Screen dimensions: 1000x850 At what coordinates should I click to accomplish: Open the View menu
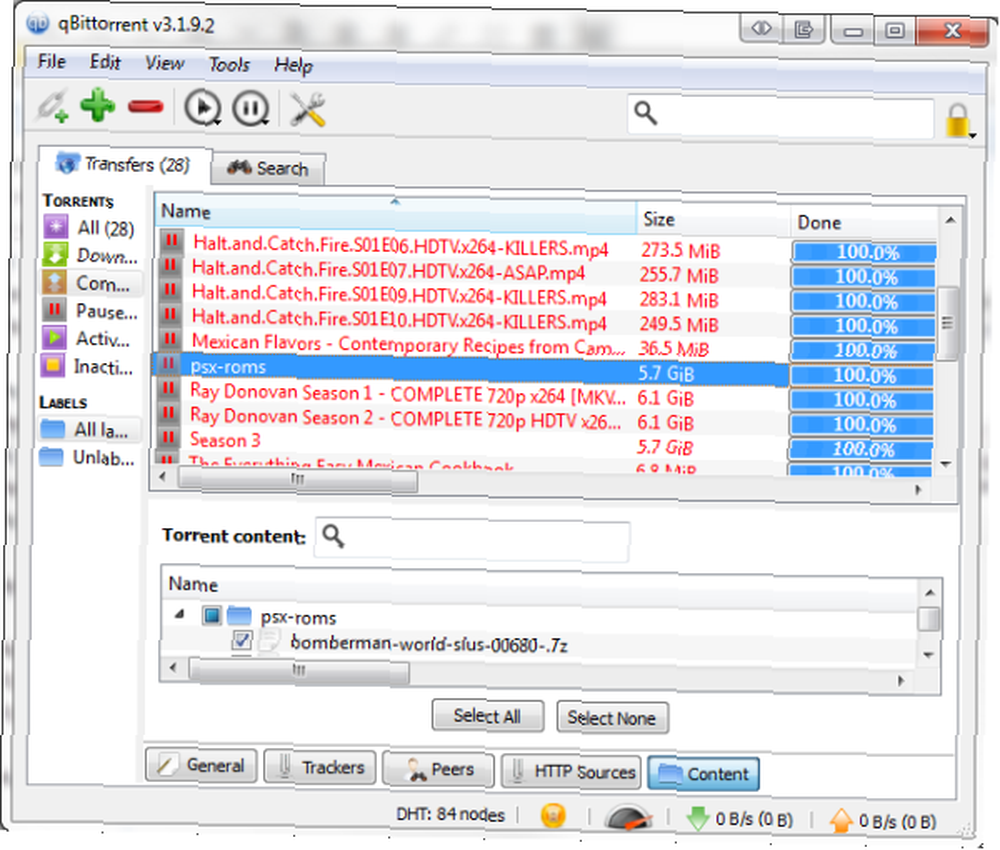(x=165, y=63)
